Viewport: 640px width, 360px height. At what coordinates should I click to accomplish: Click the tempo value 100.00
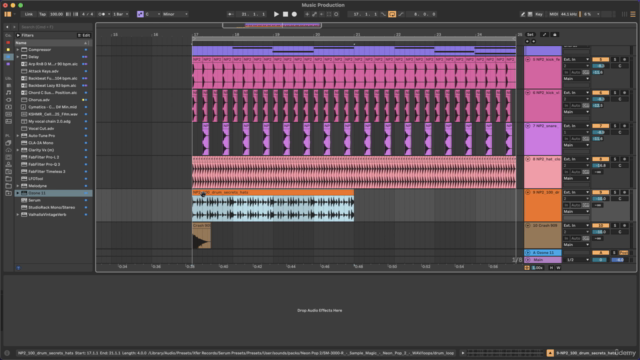[56, 14]
